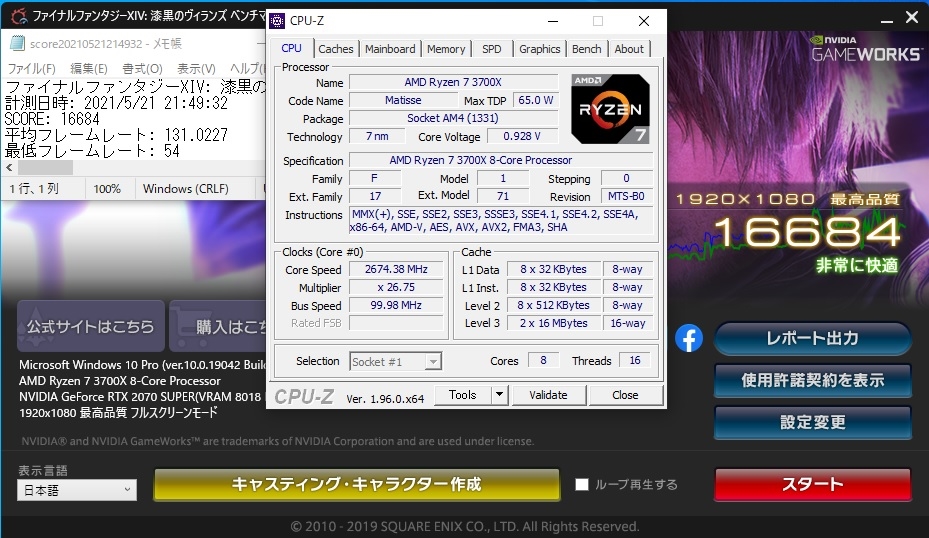Click the Code Name value Matisse
The image size is (929, 538).
point(403,100)
